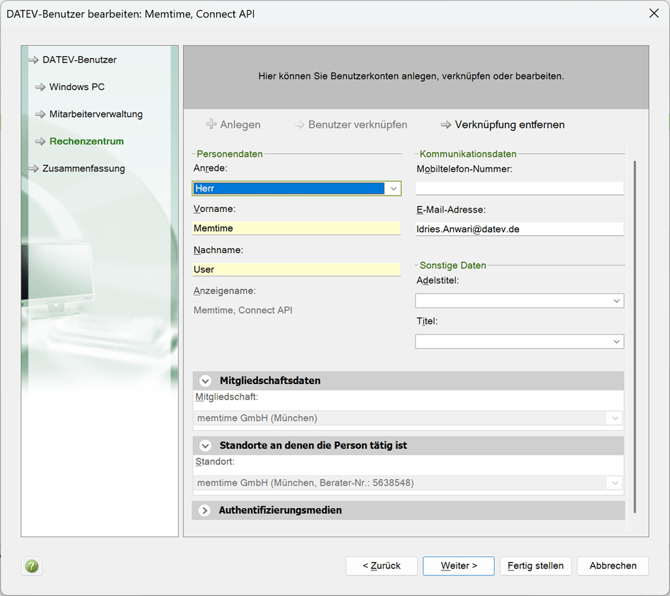Click the Verknüpfung entfernen action
The height and width of the screenshot is (596, 670).
coord(503,125)
